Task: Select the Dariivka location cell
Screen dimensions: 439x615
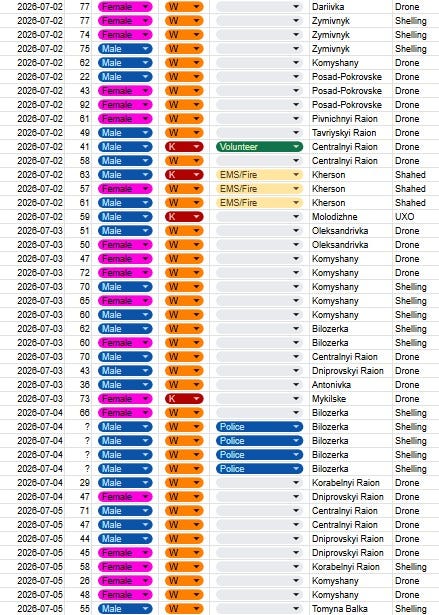Action: [351, 7]
